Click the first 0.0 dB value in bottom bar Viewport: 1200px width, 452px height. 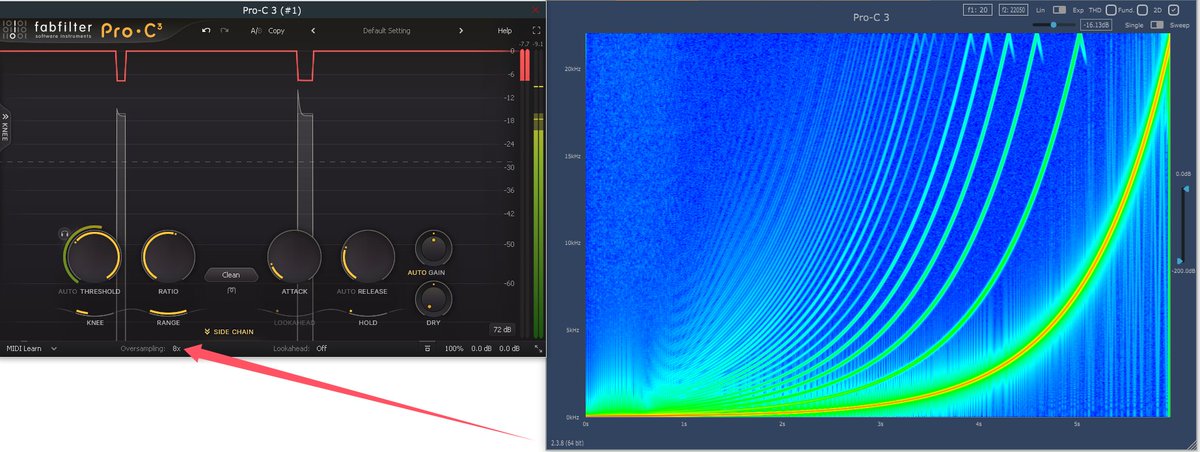[x=482, y=349]
